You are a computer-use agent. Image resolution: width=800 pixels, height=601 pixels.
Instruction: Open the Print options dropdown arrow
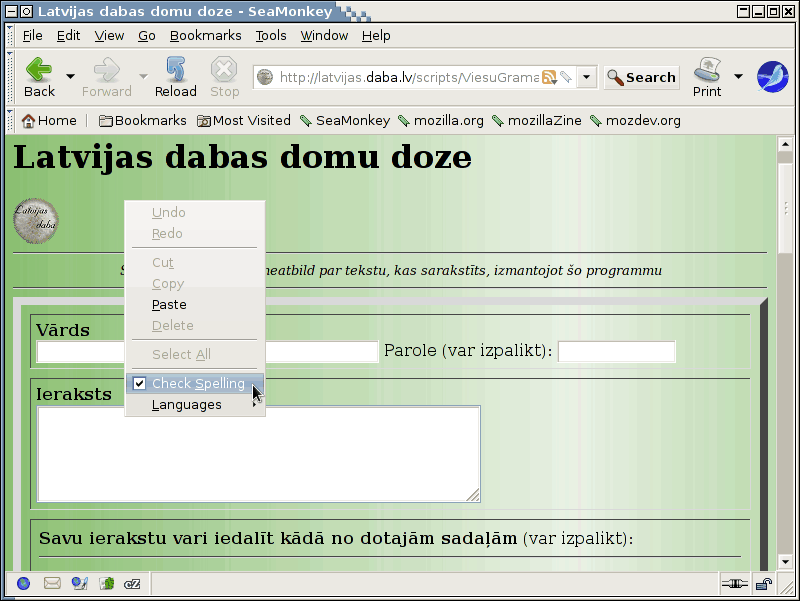click(x=738, y=77)
